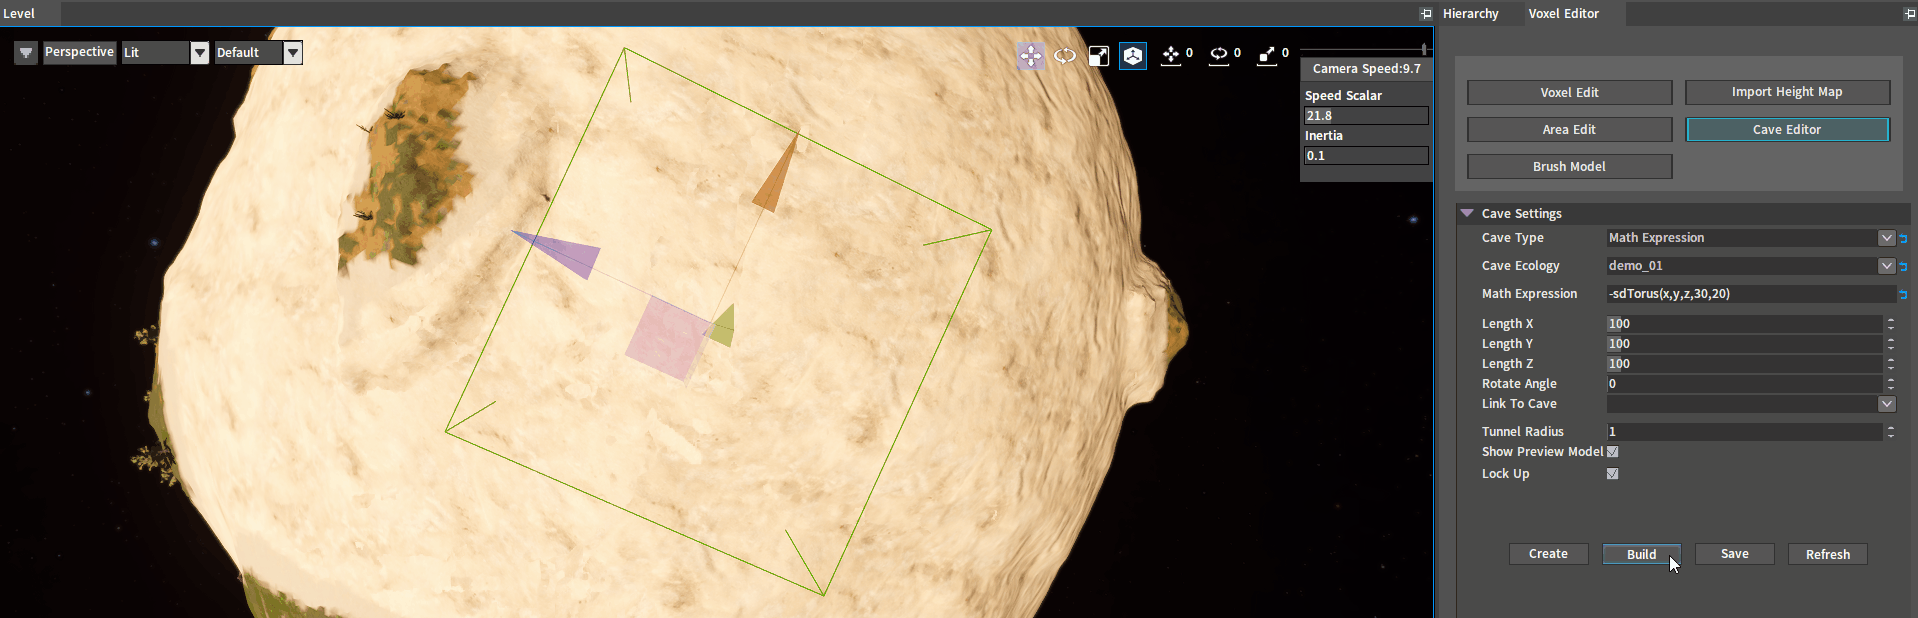Uncheck Show Preview Model checkbox

click(1612, 452)
